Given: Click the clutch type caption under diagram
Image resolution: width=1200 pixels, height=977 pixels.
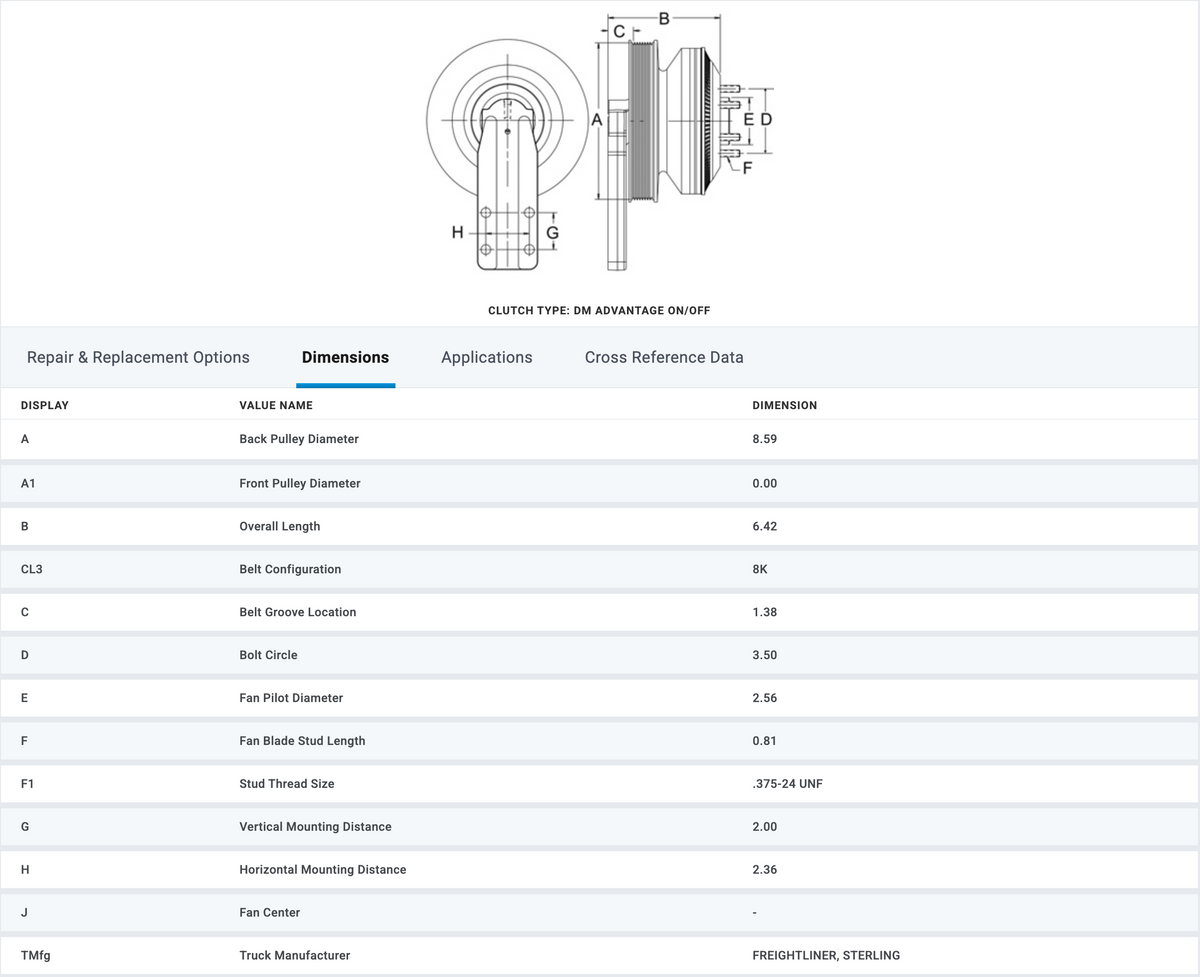Looking at the screenshot, I should coord(599,311).
